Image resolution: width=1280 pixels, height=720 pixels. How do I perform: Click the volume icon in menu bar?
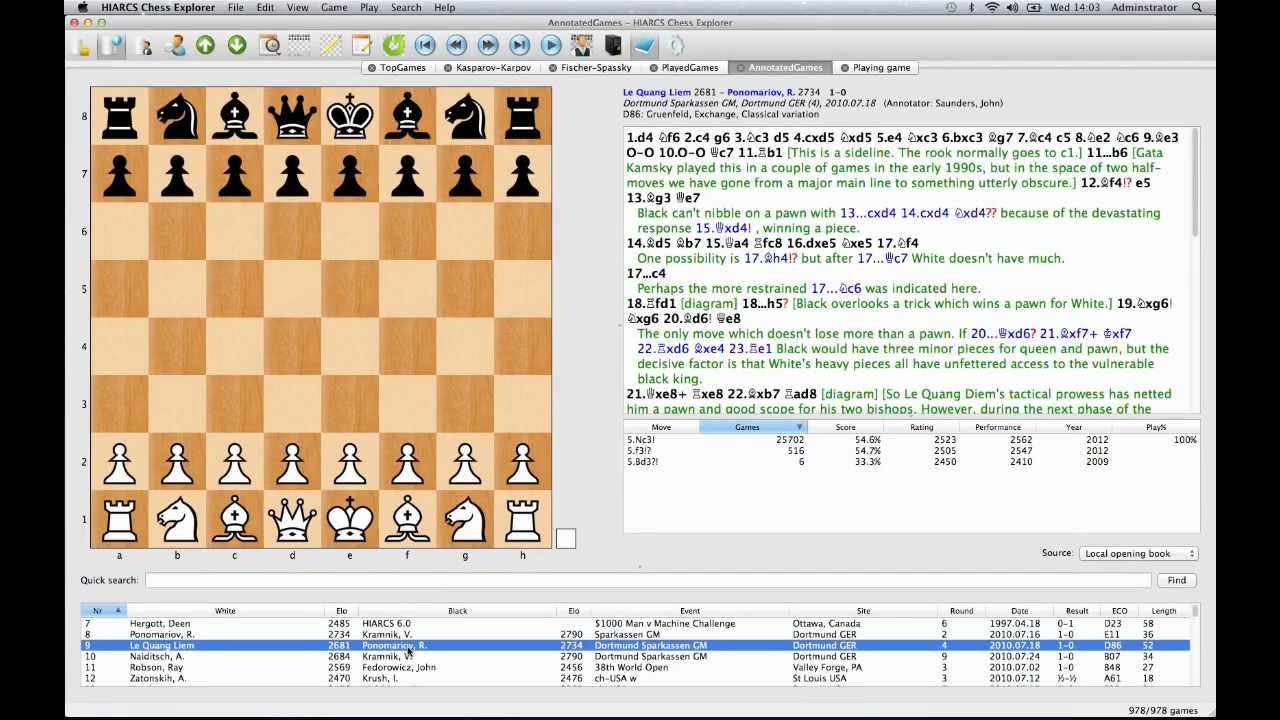click(x=1012, y=7)
